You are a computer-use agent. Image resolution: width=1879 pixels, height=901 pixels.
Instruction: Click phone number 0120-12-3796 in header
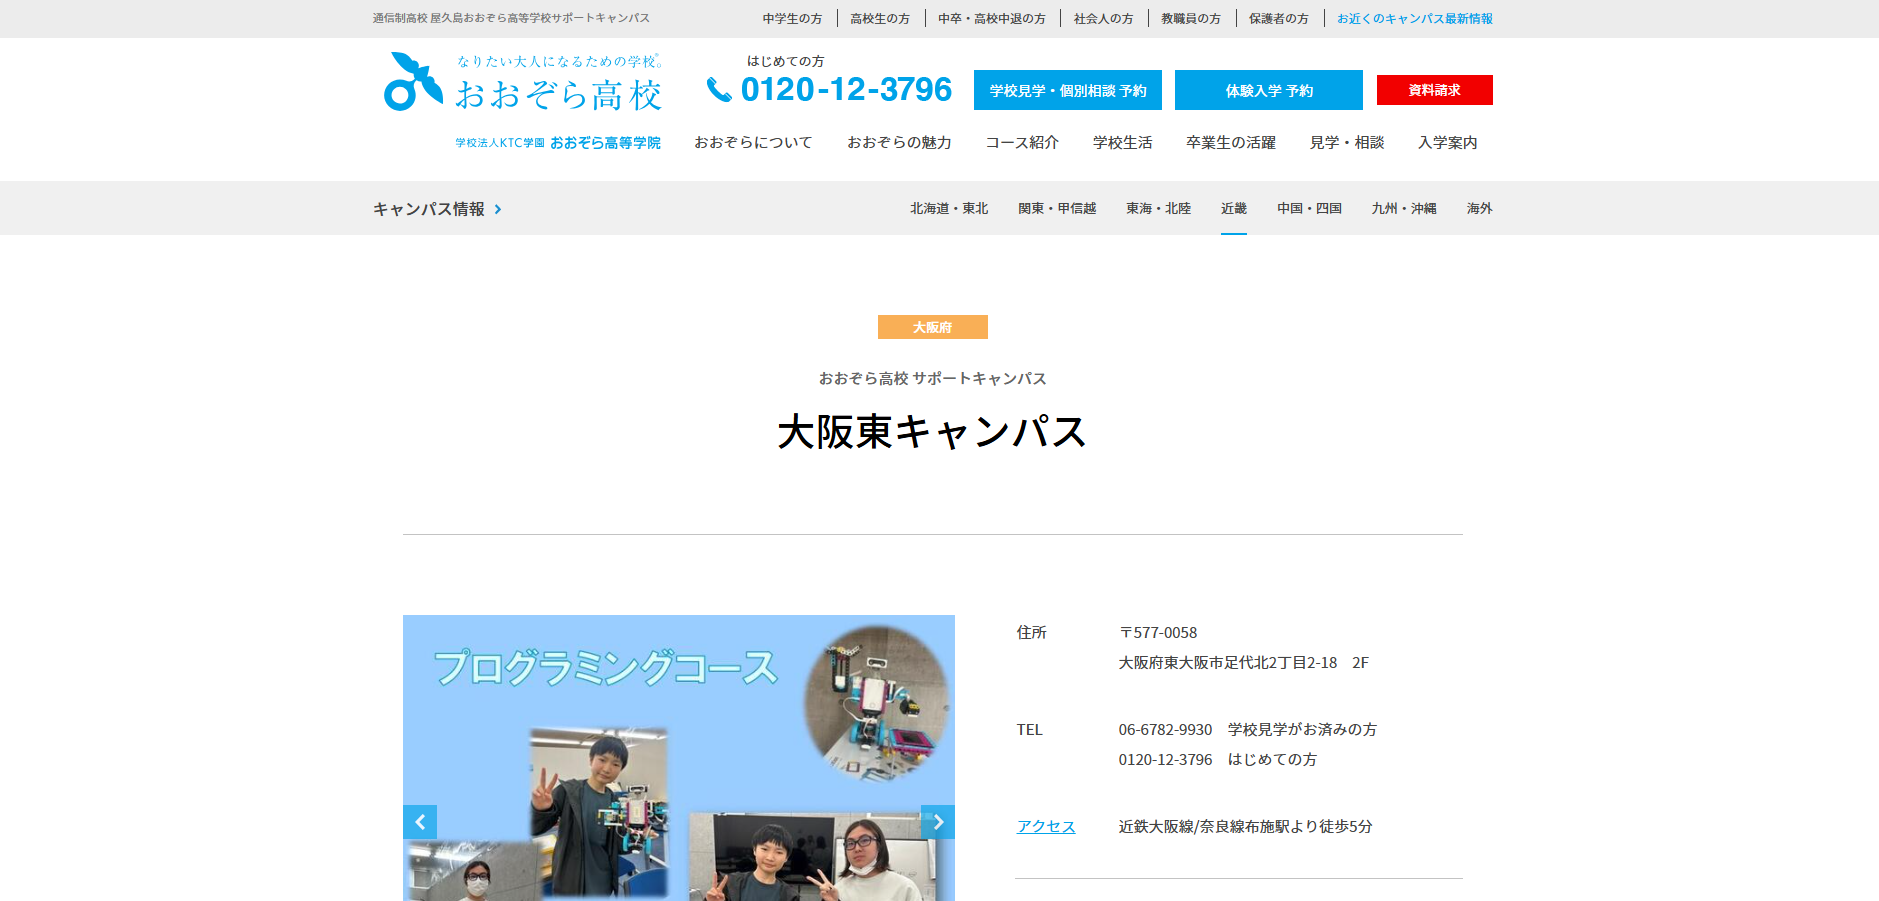(846, 90)
